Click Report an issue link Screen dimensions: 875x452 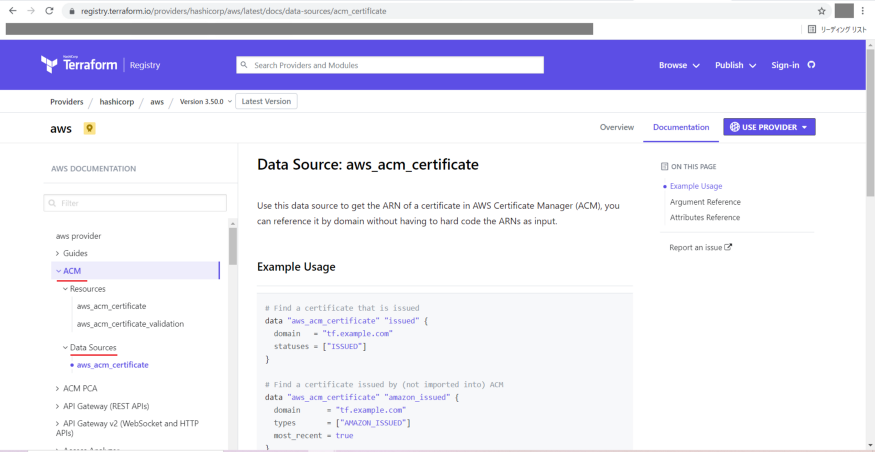click(x=700, y=247)
